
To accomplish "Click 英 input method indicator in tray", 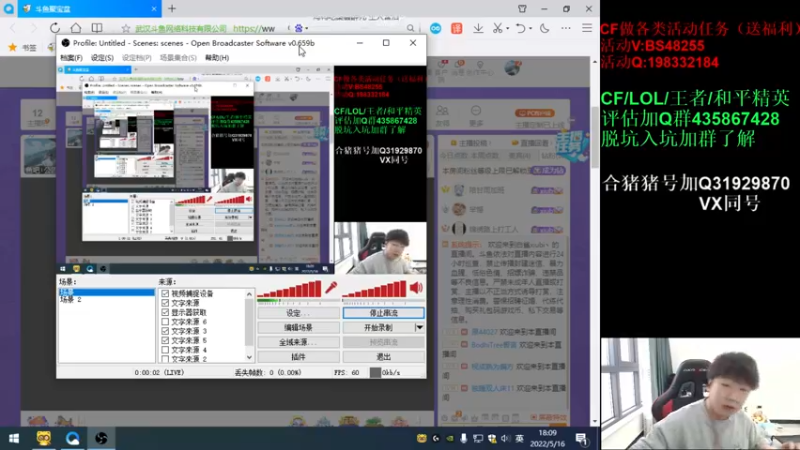I will (519, 438).
